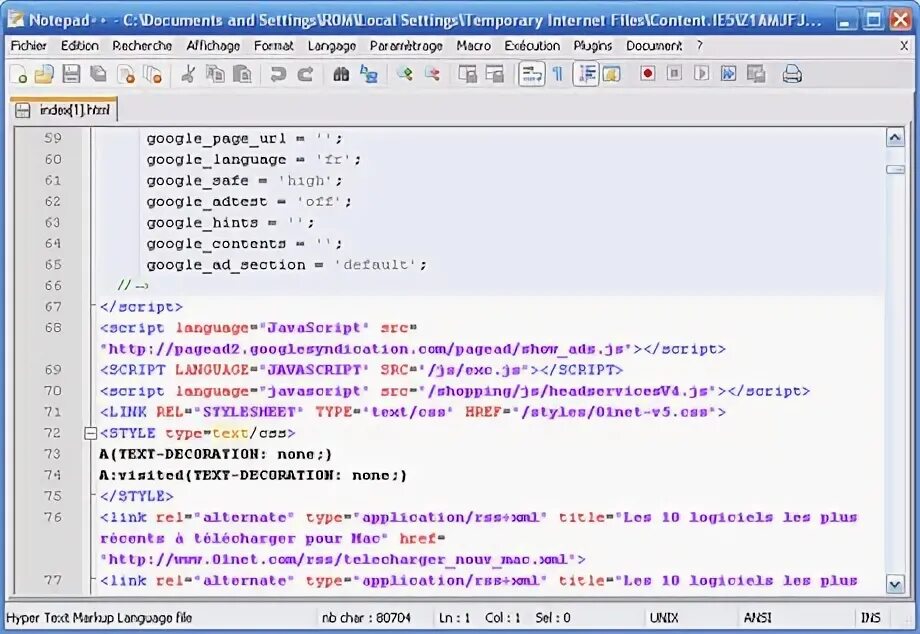Image resolution: width=920 pixels, height=634 pixels.
Task: Toggle INS mode in the status bar
Action: [871, 618]
